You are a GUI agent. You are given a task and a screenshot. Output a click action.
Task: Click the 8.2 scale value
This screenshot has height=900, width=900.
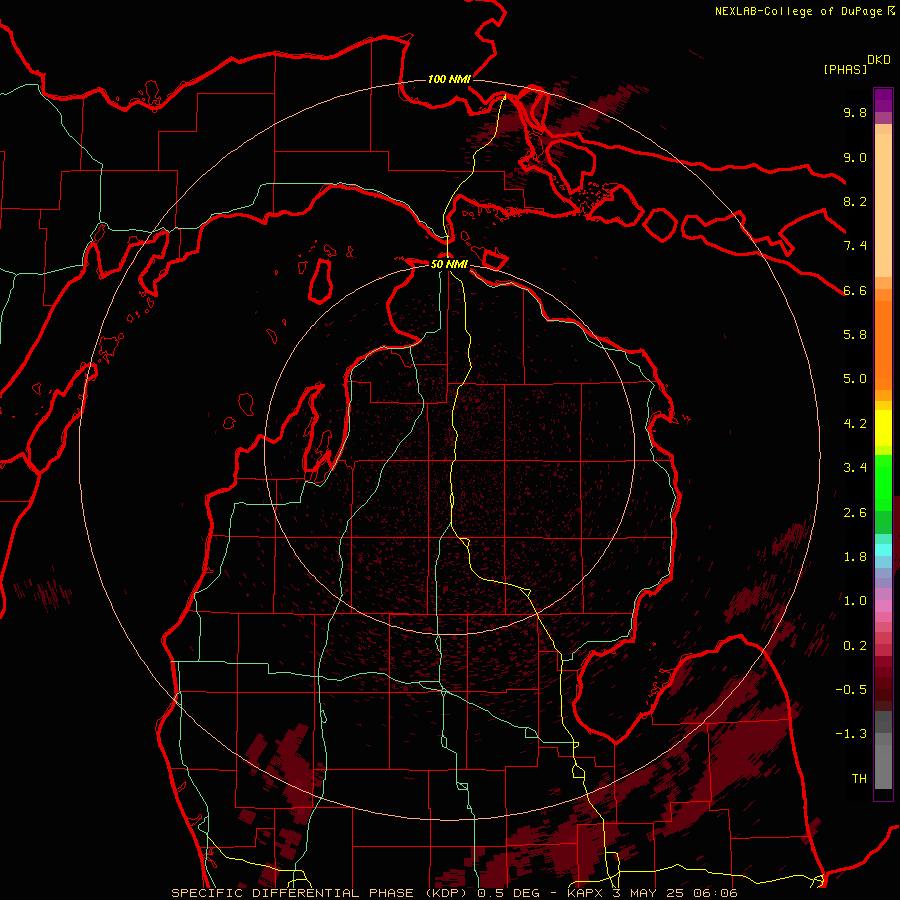point(855,201)
